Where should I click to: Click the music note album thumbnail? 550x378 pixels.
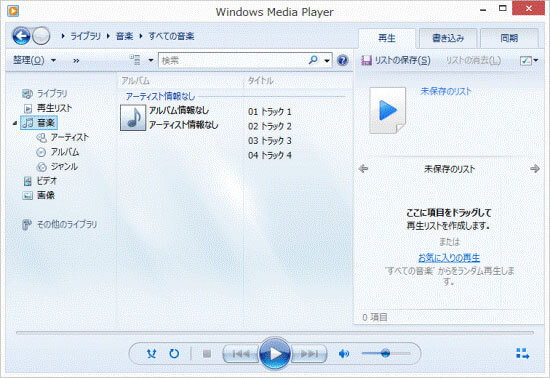pos(133,117)
